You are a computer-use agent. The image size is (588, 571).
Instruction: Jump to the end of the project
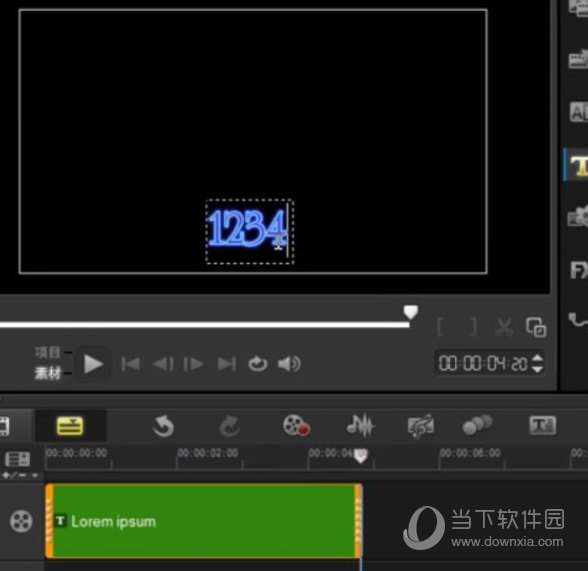[227, 364]
